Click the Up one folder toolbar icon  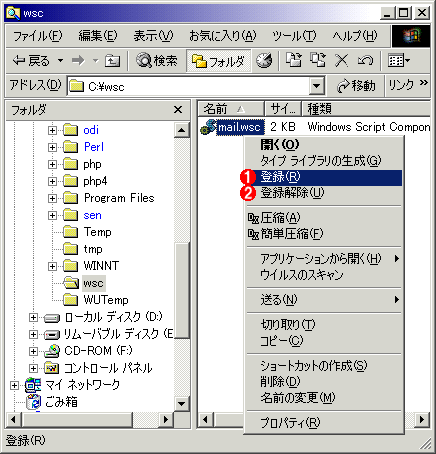pyautogui.click(x=112, y=61)
